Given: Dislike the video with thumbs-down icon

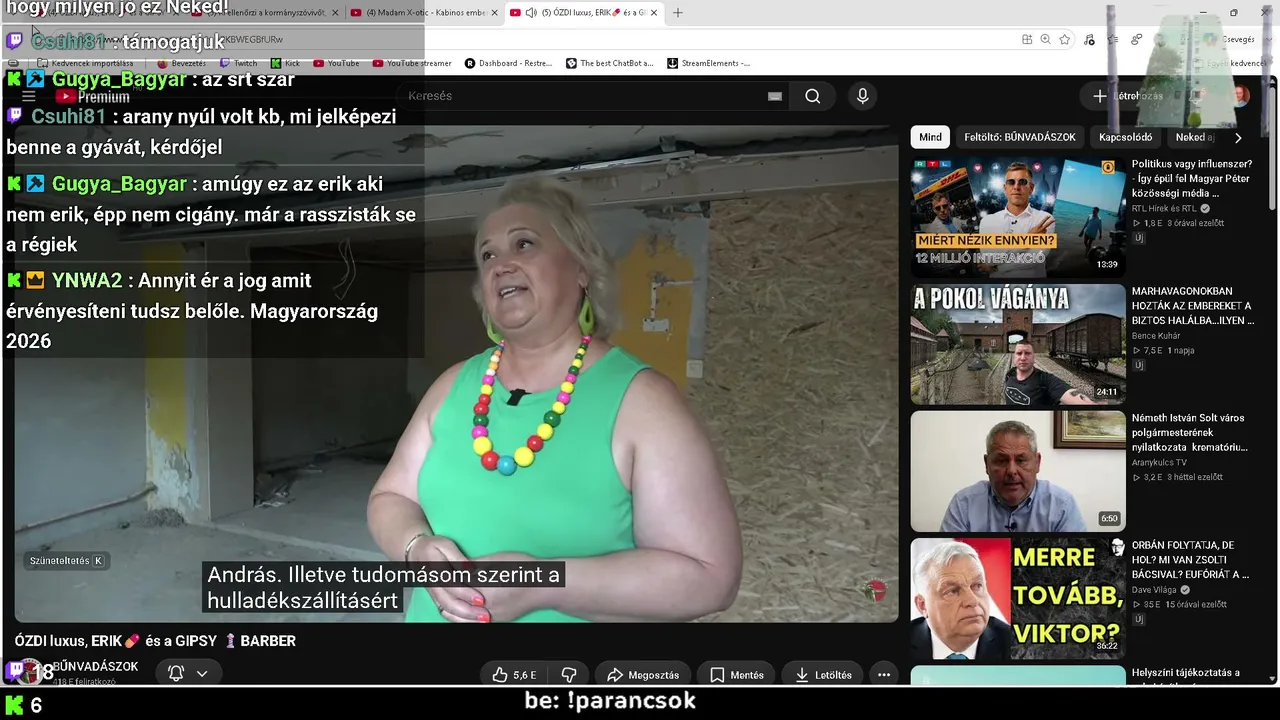Looking at the screenshot, I should click(569, 675).
